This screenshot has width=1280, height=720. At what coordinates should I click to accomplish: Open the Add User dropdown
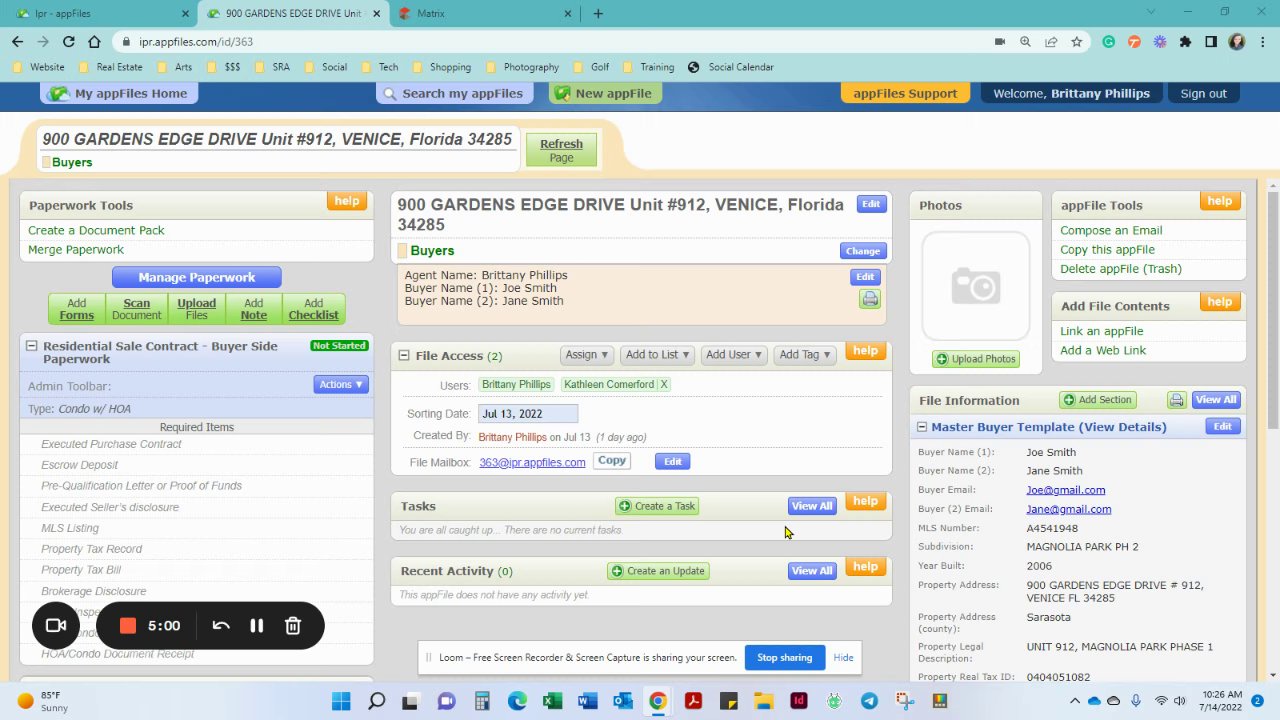point(734,354)
